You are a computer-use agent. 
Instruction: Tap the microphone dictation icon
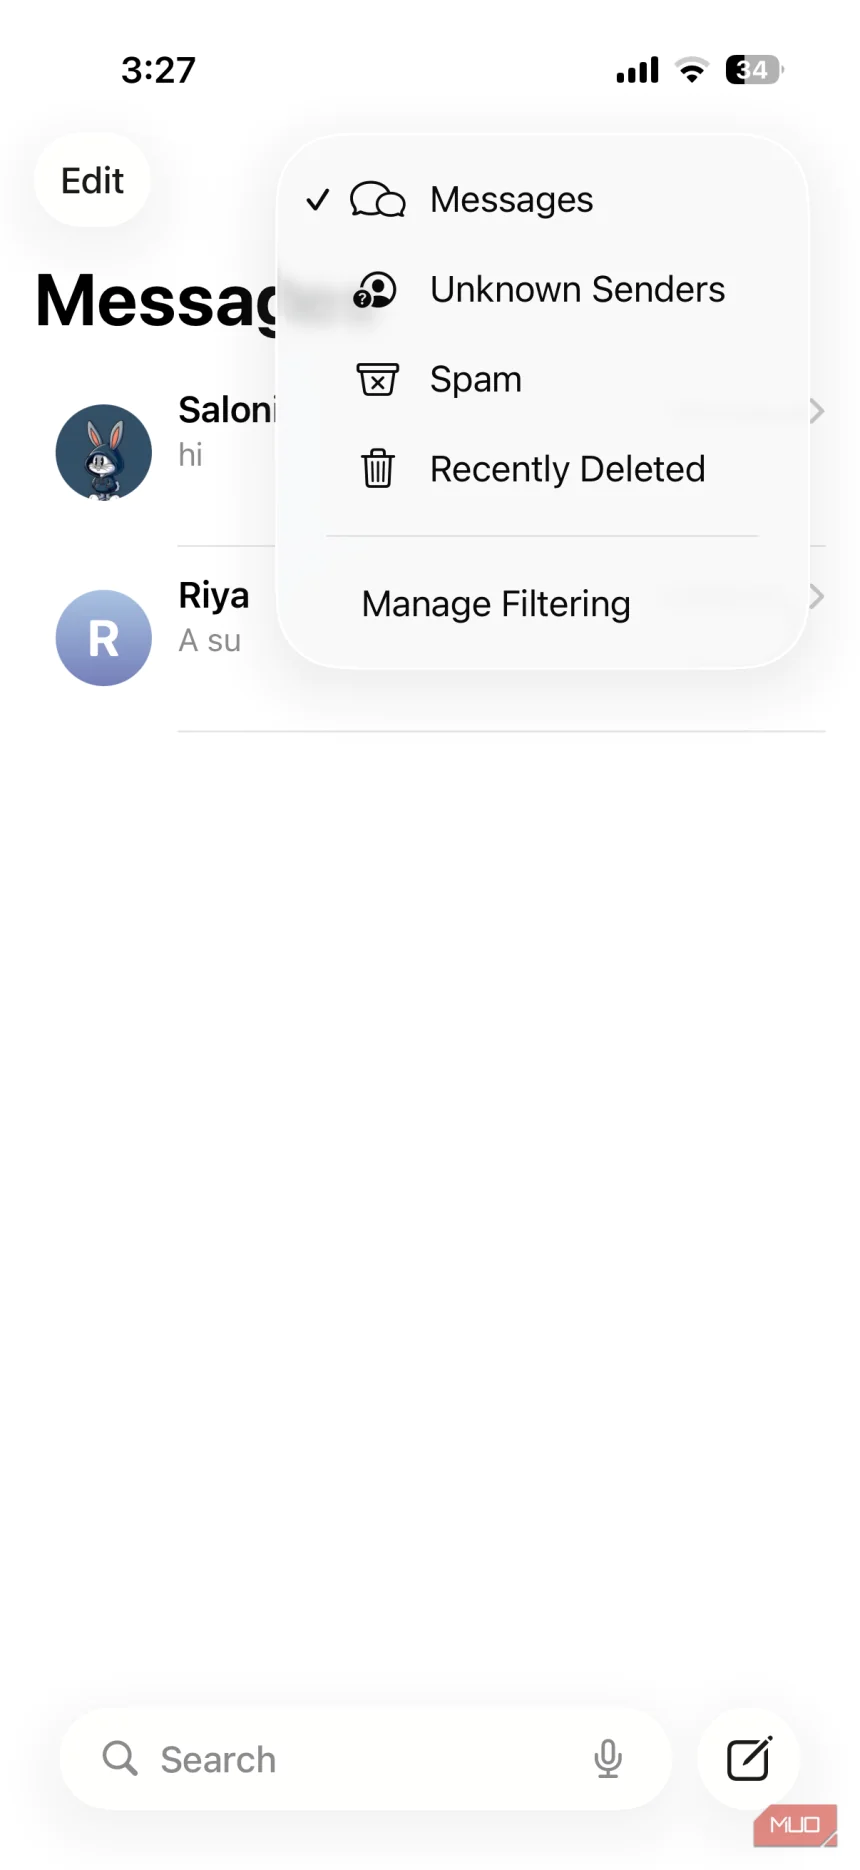tap(608, 1758)
